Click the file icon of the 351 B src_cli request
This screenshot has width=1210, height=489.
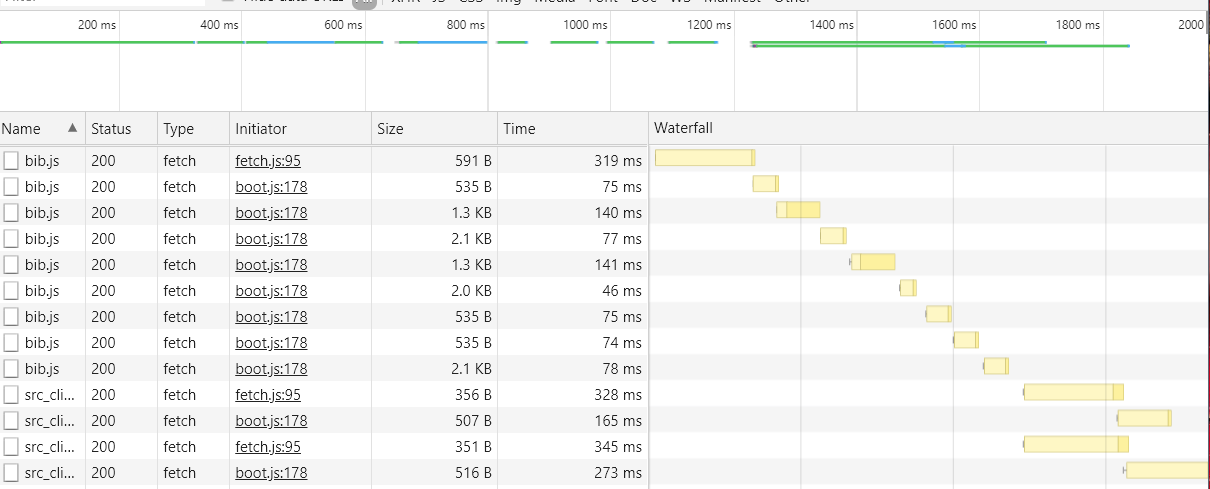11,446
